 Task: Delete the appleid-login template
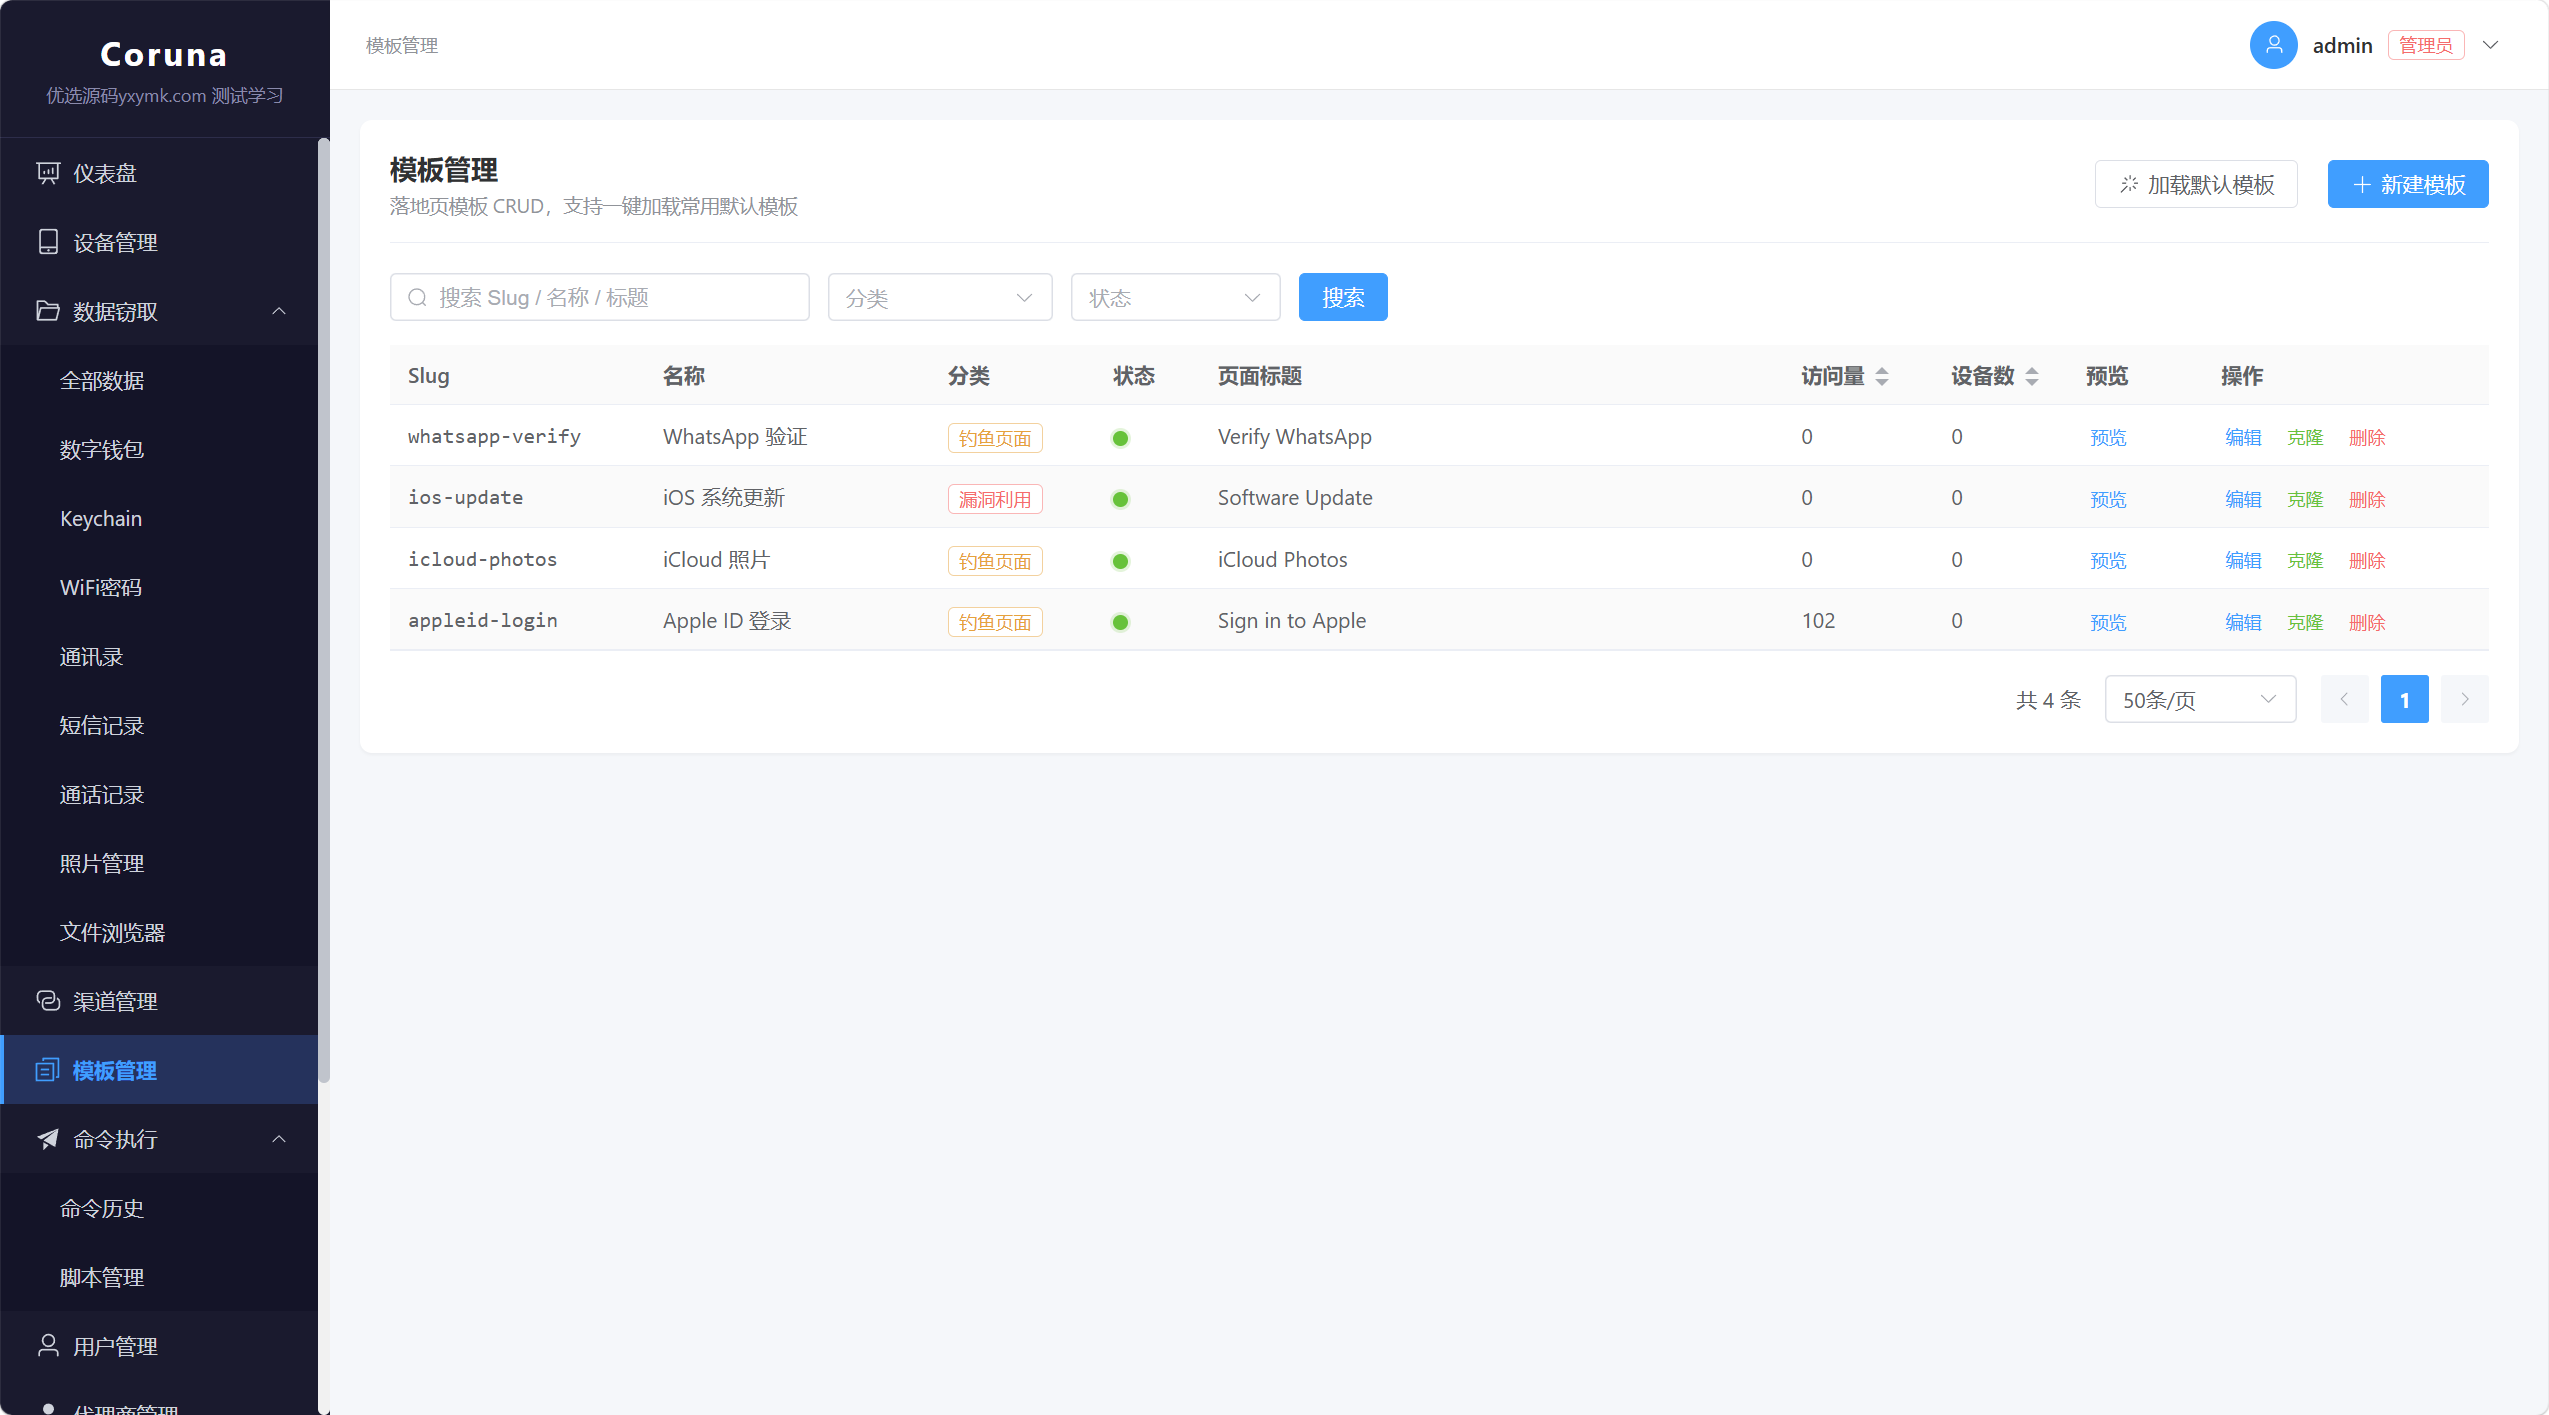pos(2367,622)
